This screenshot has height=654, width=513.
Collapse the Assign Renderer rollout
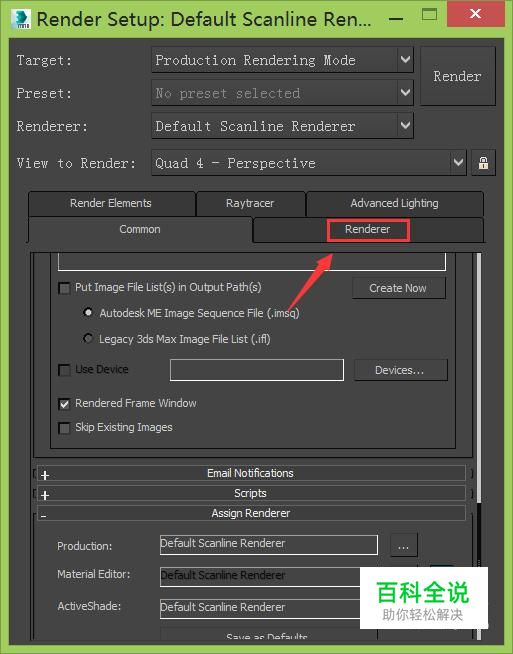tap(251, 513)
